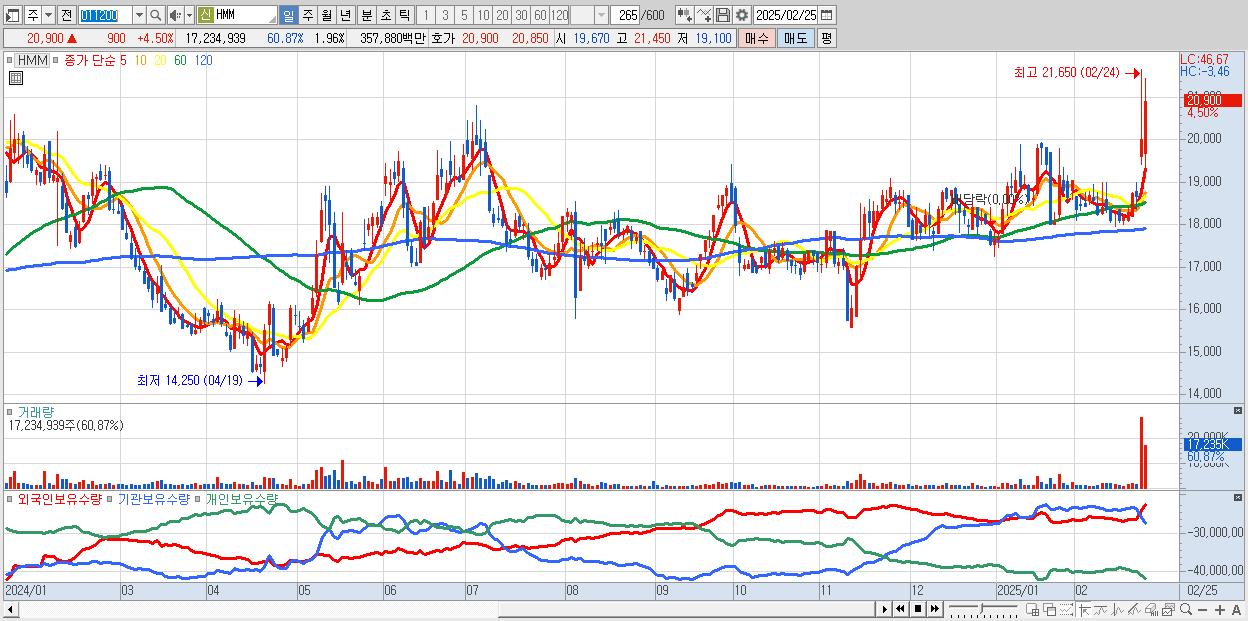This screenshot has height=621, width=1248.
Task: Toggle the 평 button next to 매도
Action: coord(826,38)
